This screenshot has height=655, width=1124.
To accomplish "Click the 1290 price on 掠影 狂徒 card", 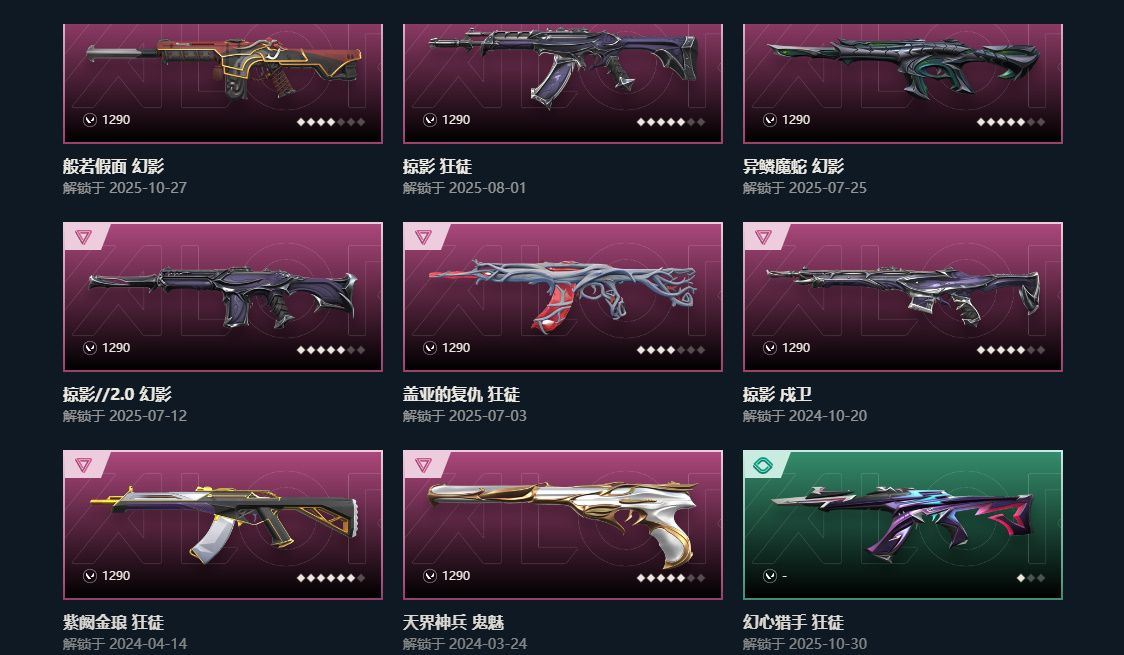I will pyautogui.click(x=456, y=120).
